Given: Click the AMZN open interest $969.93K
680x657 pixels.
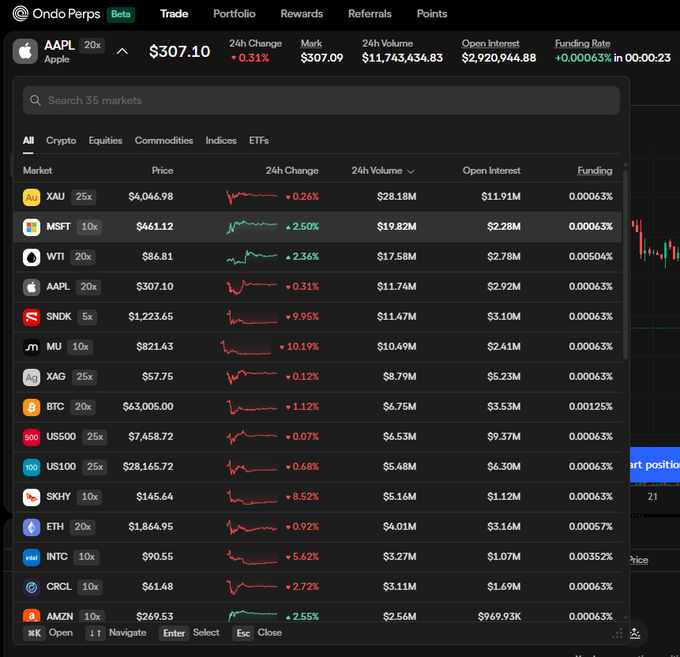Looking at the screenshot, I should click(x=499, y=616).
